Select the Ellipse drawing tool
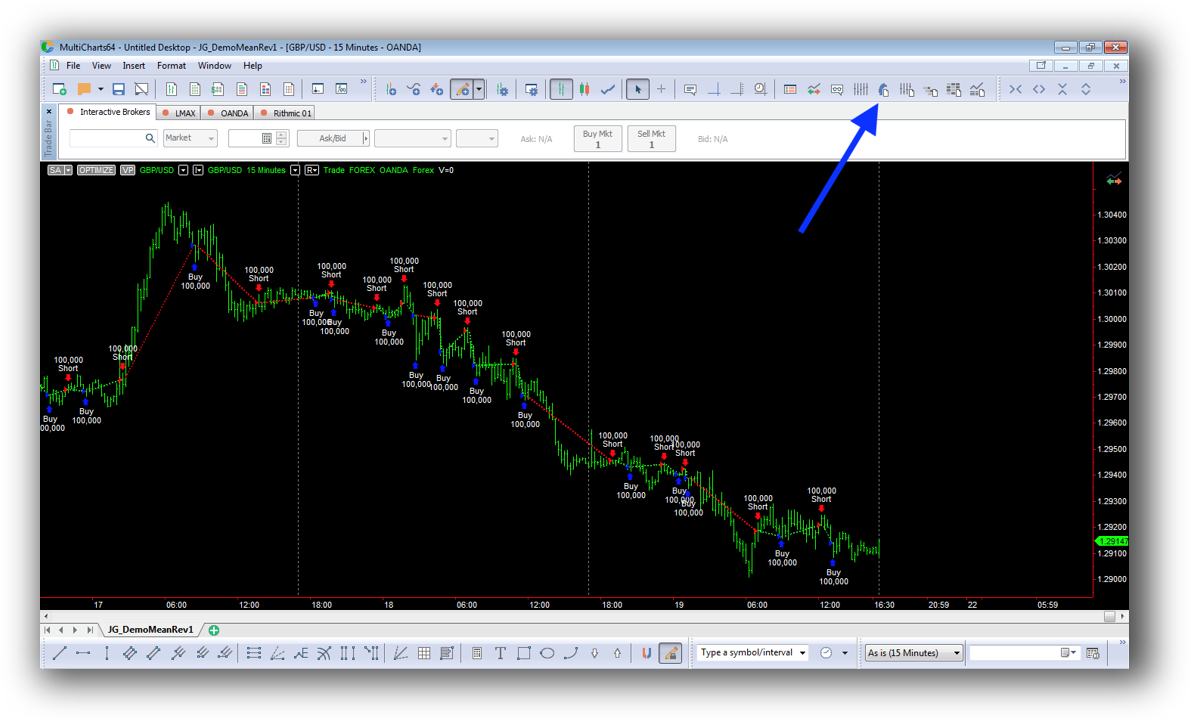Screen dimensions: 1191x722 (x=547, y=653)
